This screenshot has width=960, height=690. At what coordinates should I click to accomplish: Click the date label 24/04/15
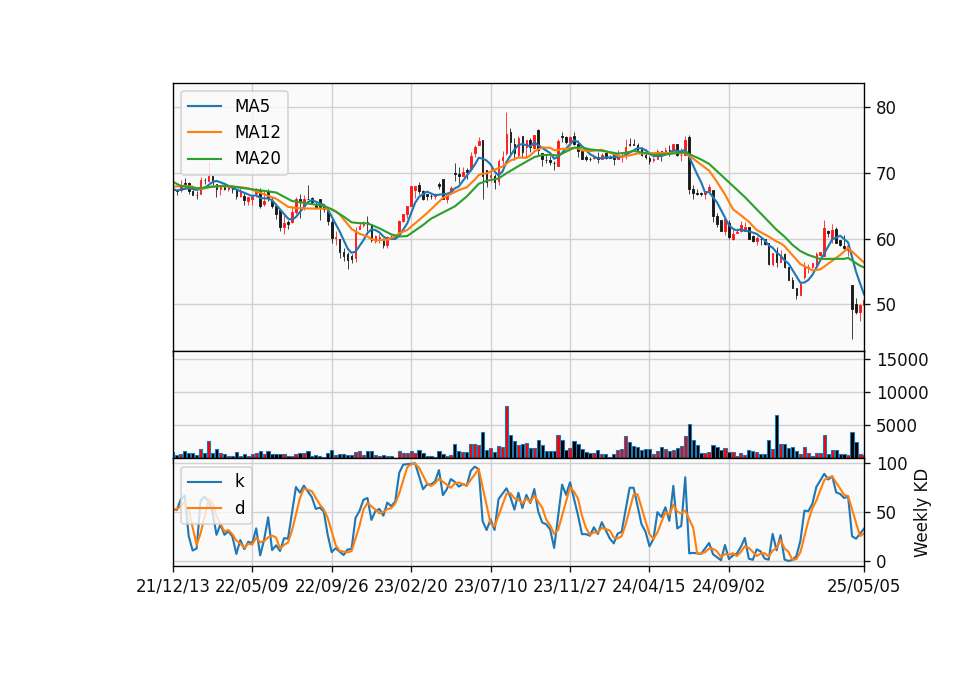point(648,586)
